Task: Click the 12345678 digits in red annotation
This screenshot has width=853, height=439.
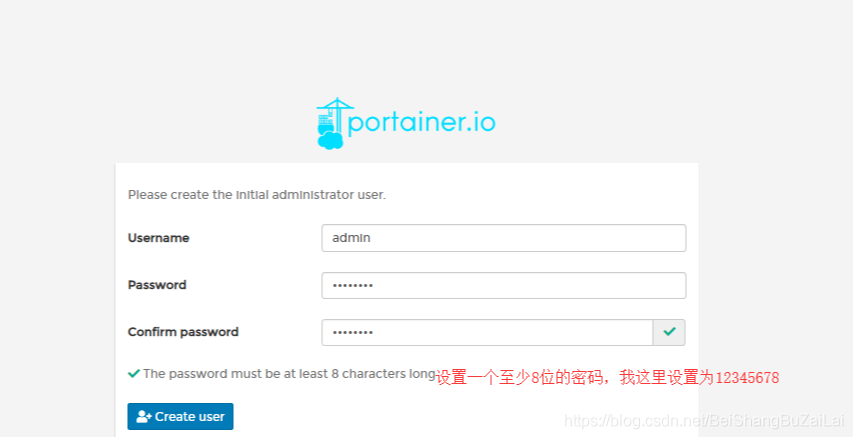Action: pyautogui.click(x=746, y=378)
